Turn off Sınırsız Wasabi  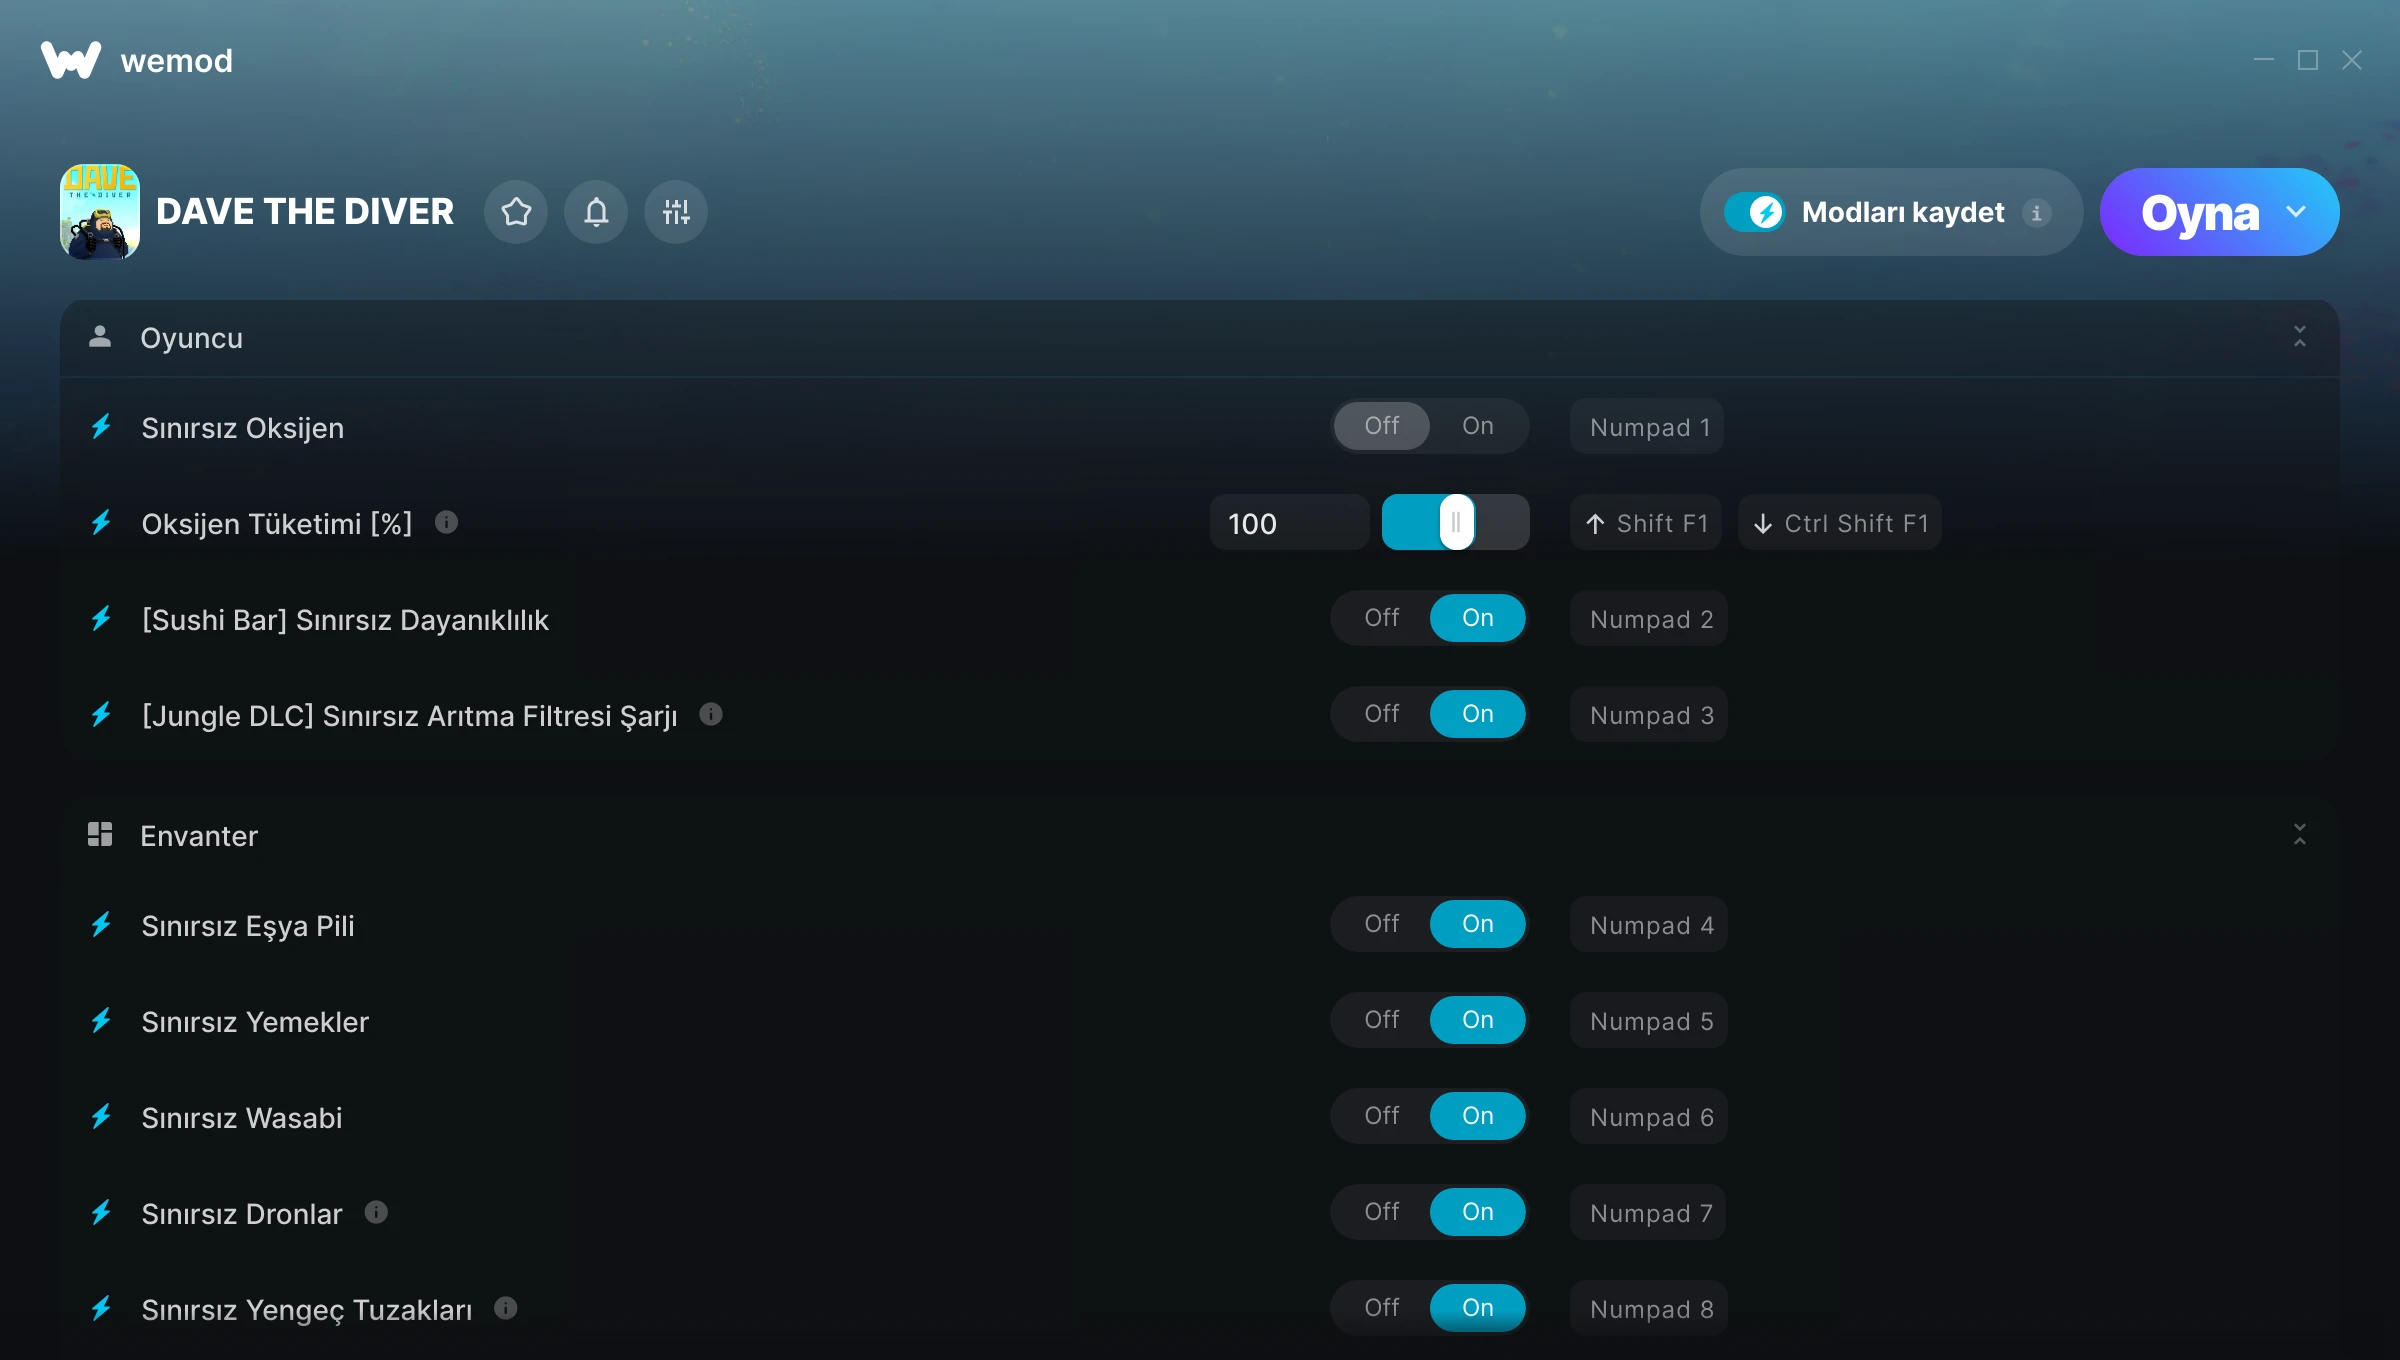pyautogui.click(x=1381, y=1116)
